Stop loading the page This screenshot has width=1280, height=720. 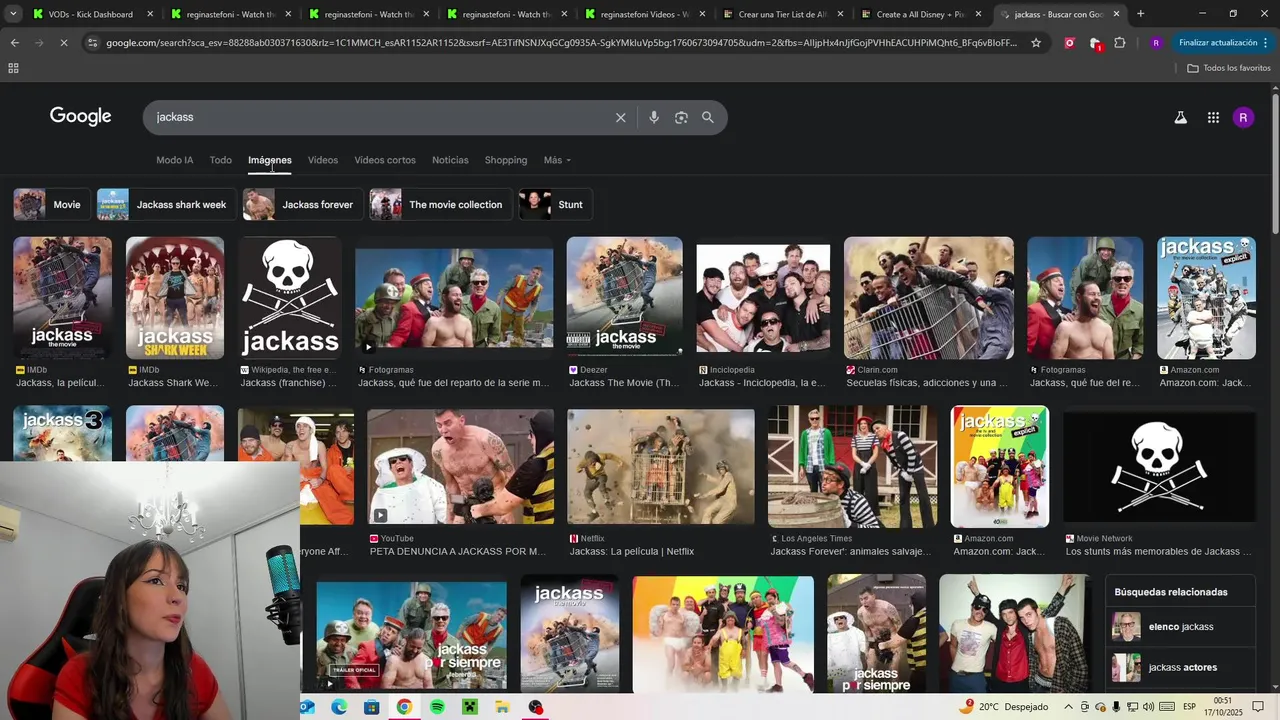click(65, 43)
